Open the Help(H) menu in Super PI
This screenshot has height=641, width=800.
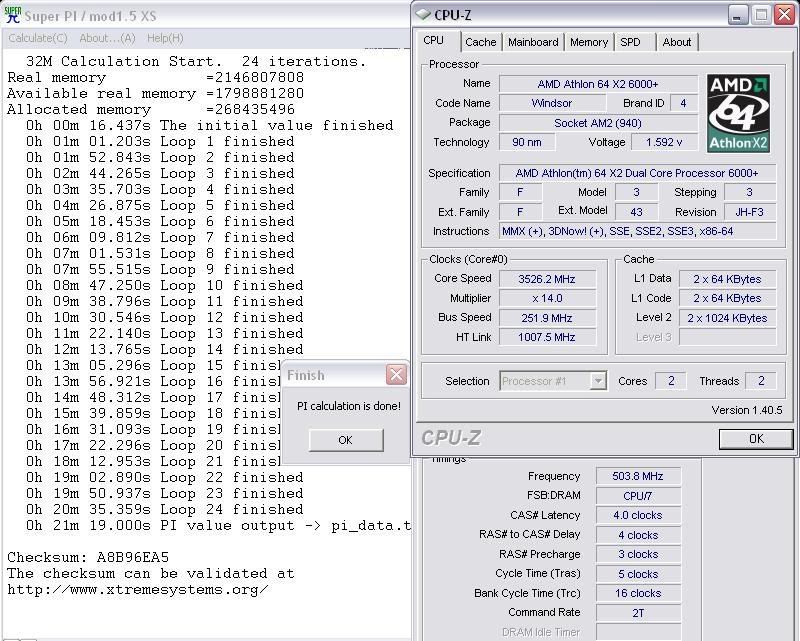coord(165,38)
